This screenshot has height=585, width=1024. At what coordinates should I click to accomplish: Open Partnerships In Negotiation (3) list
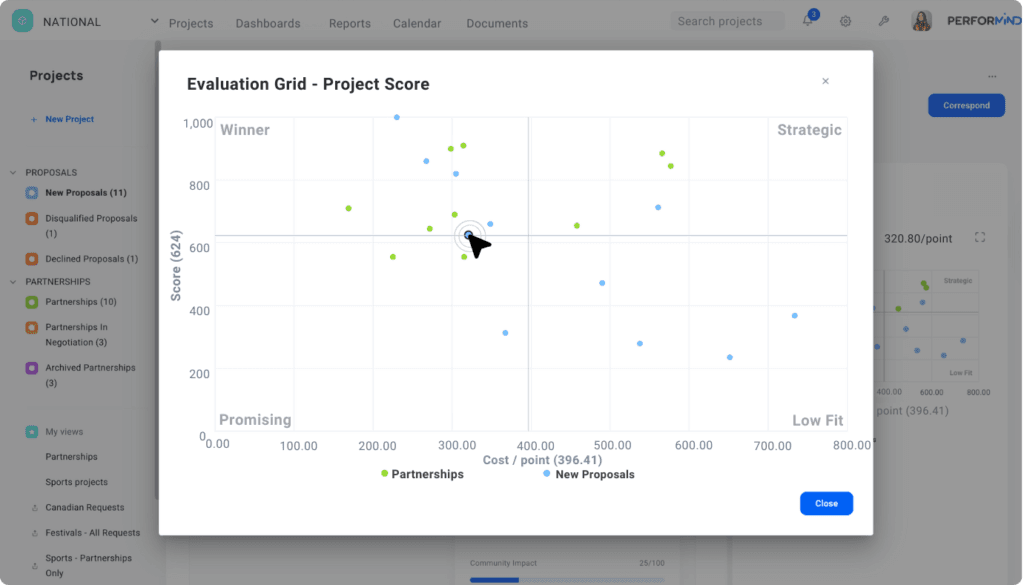pos(76,334)
